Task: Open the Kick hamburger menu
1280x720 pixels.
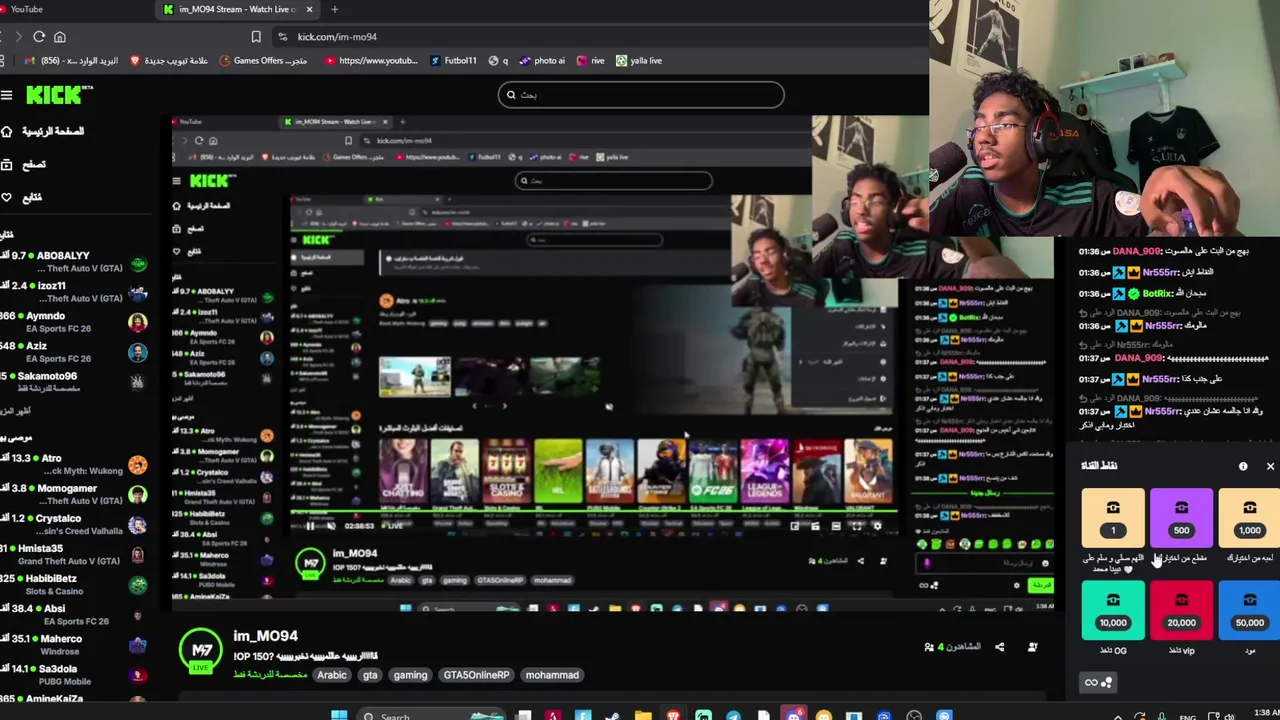Action: 7,95
